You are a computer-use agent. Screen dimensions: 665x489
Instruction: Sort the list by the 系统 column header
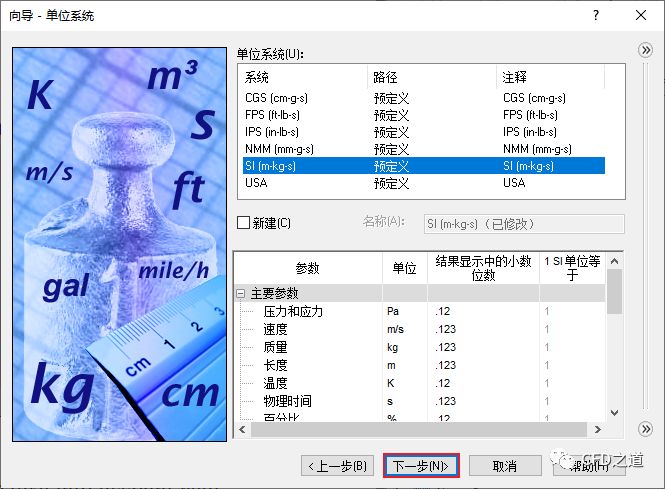pos(300,77)
